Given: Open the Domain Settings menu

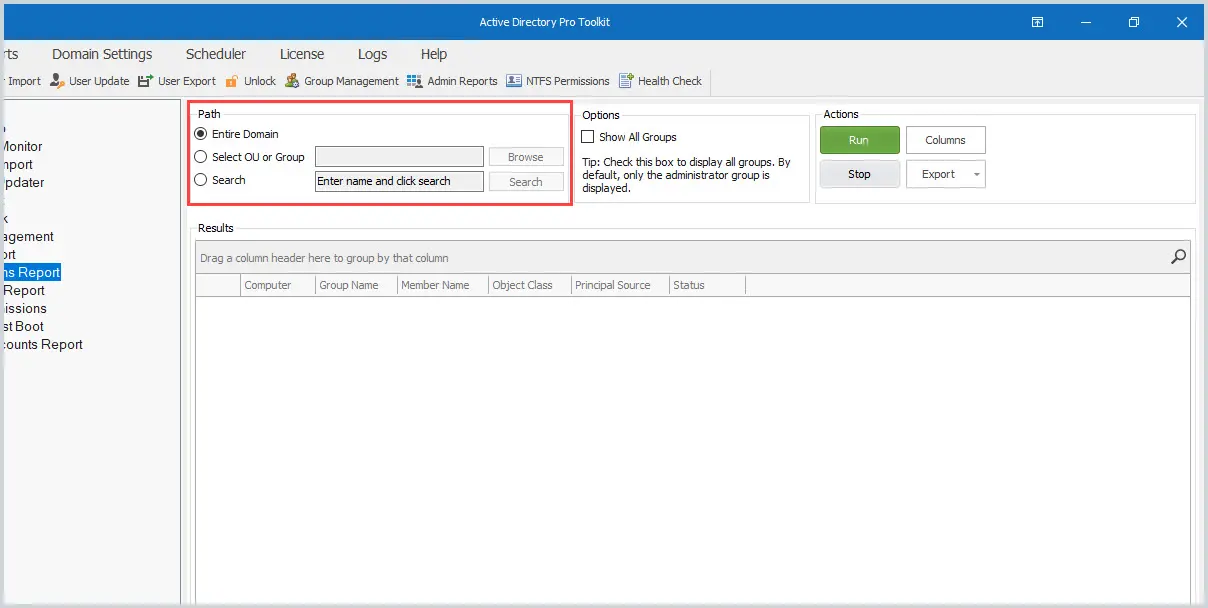Looking at the screenshot, I should 102,54.
